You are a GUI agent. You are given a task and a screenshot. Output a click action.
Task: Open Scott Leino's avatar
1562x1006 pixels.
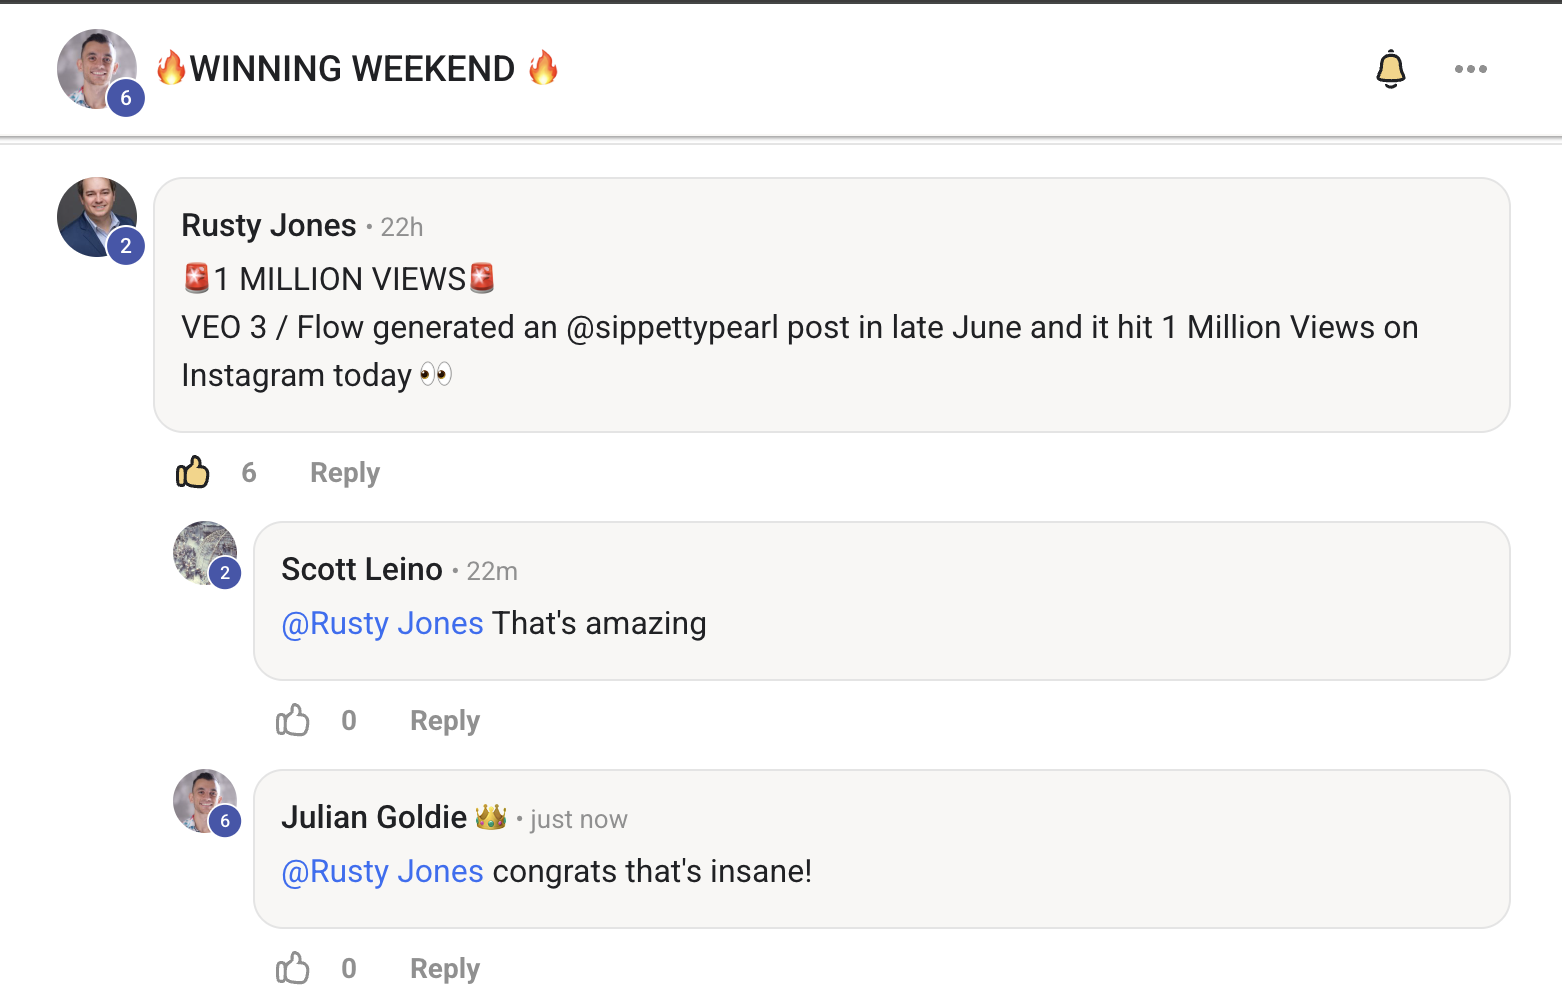pyautogui.click(x=205, y=553)
